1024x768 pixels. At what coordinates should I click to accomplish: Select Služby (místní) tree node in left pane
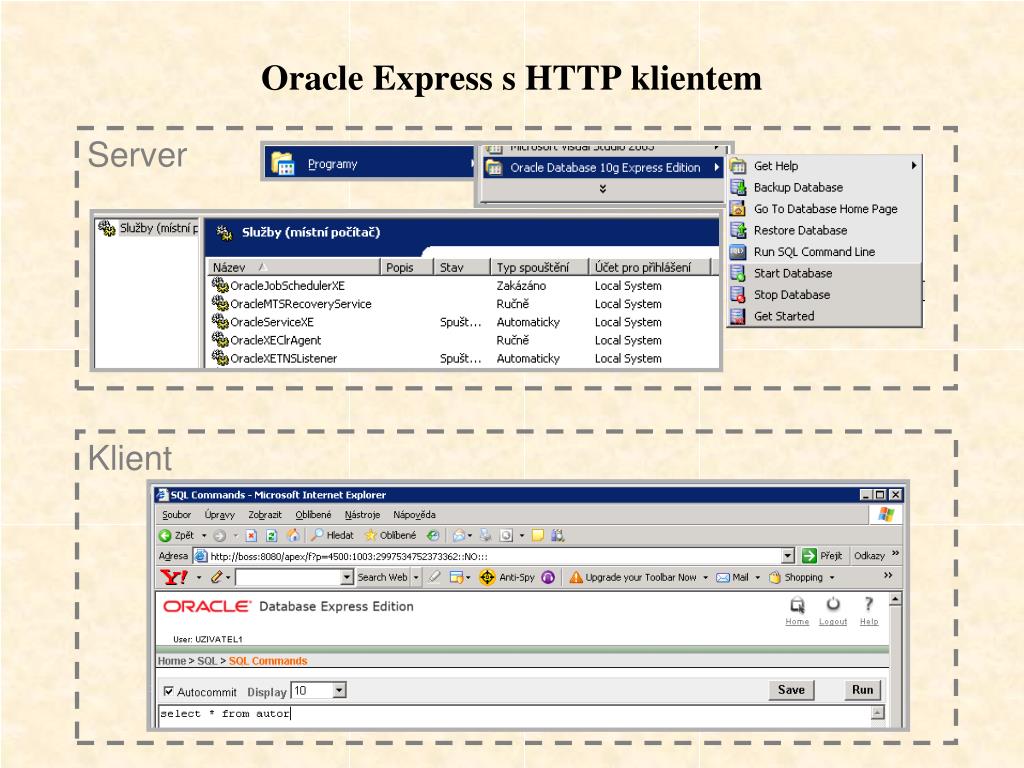pyautogui.click(x=148, y=228)
